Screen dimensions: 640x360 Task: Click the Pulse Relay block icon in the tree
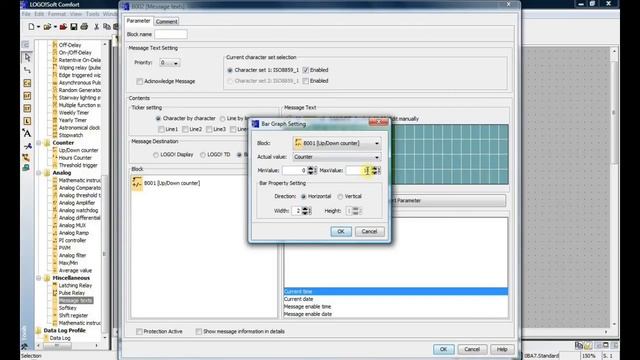click(x=55, y=293)
